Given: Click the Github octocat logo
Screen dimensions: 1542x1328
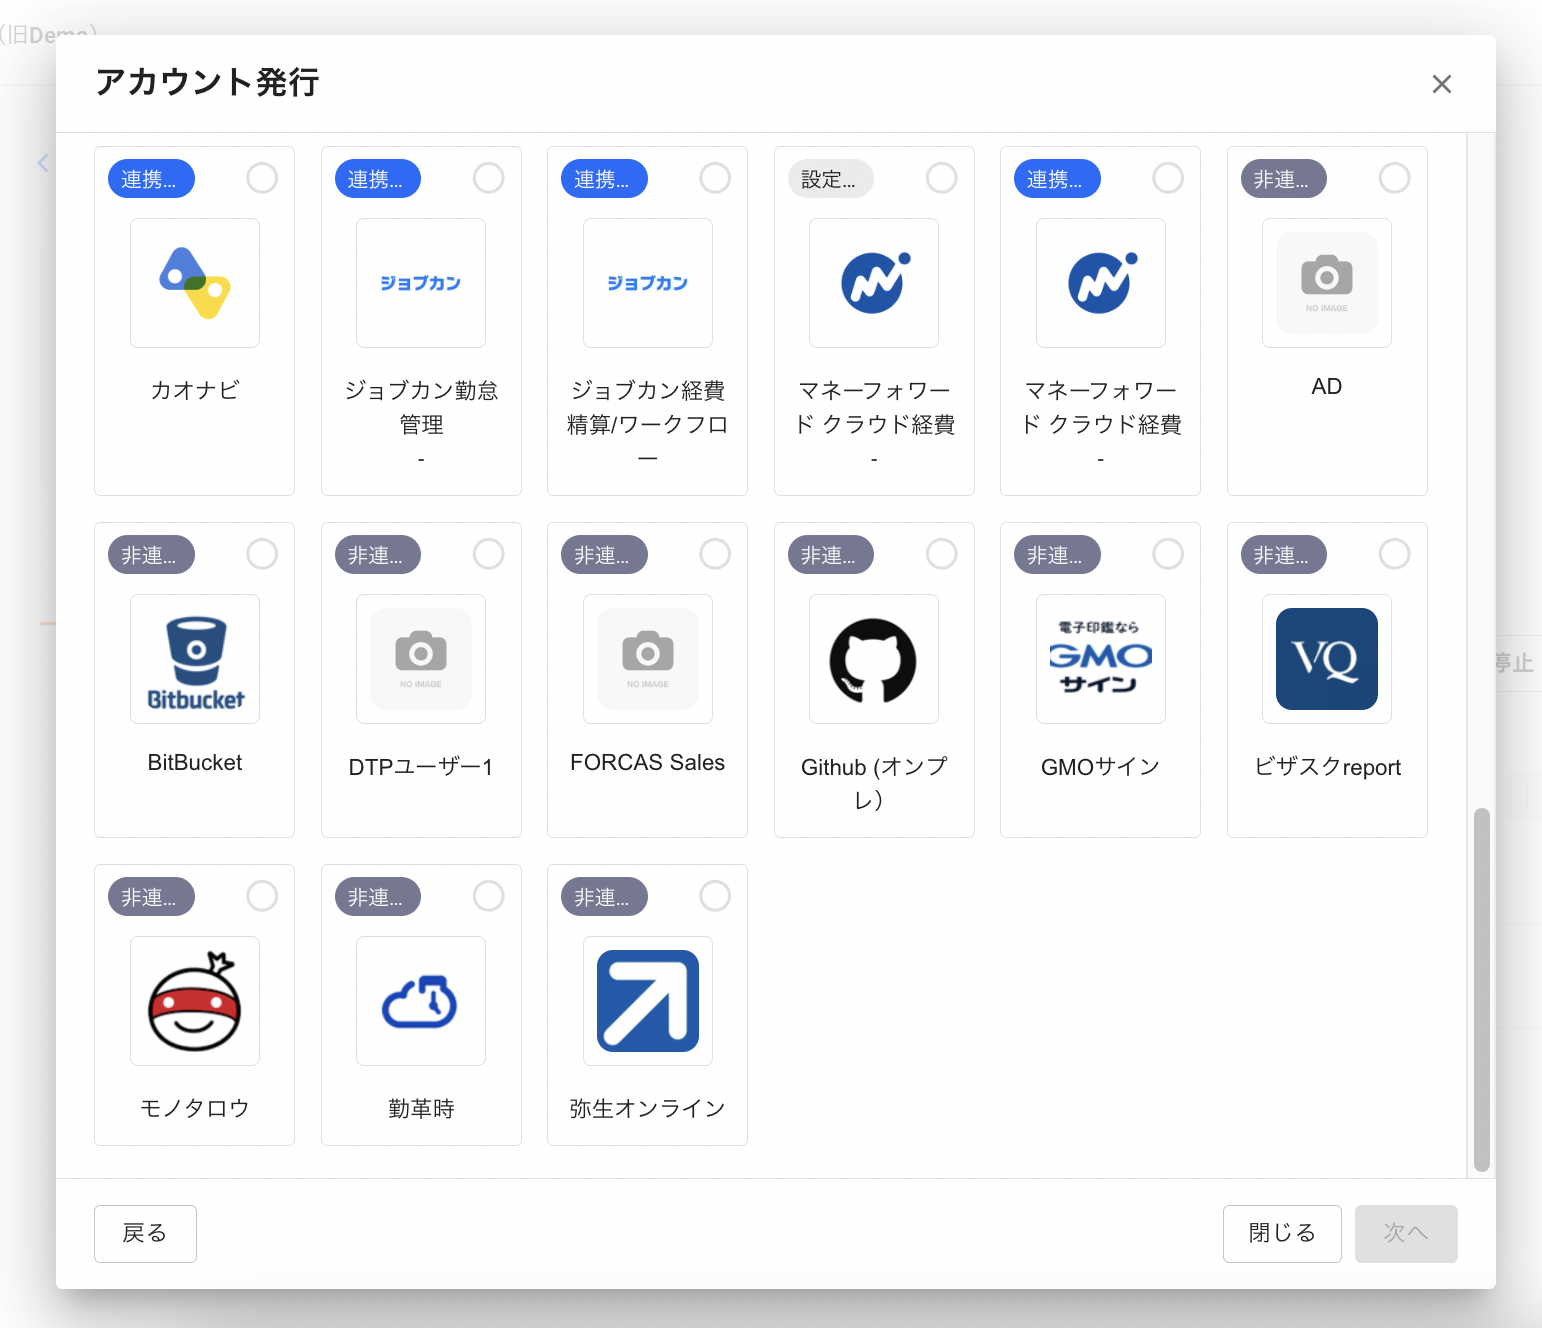Looking at the screenshot, I should point(873,660).
